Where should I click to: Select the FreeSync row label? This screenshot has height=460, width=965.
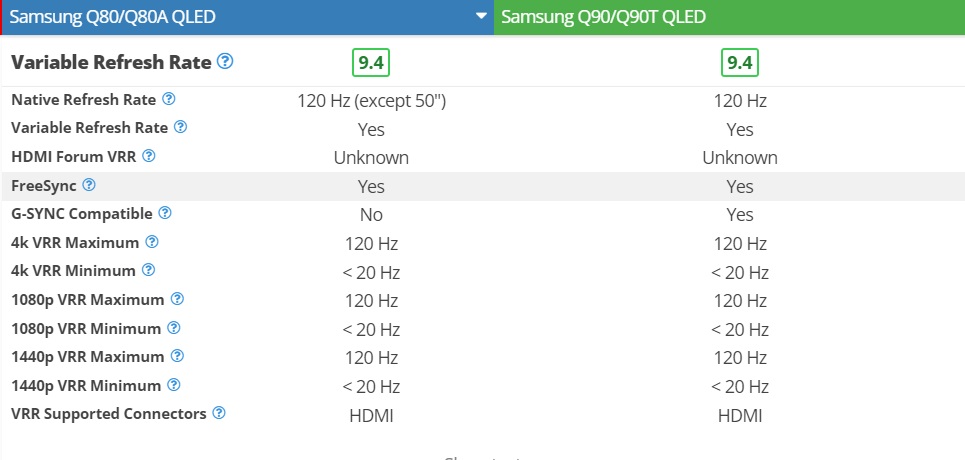[x=44, y=185]
